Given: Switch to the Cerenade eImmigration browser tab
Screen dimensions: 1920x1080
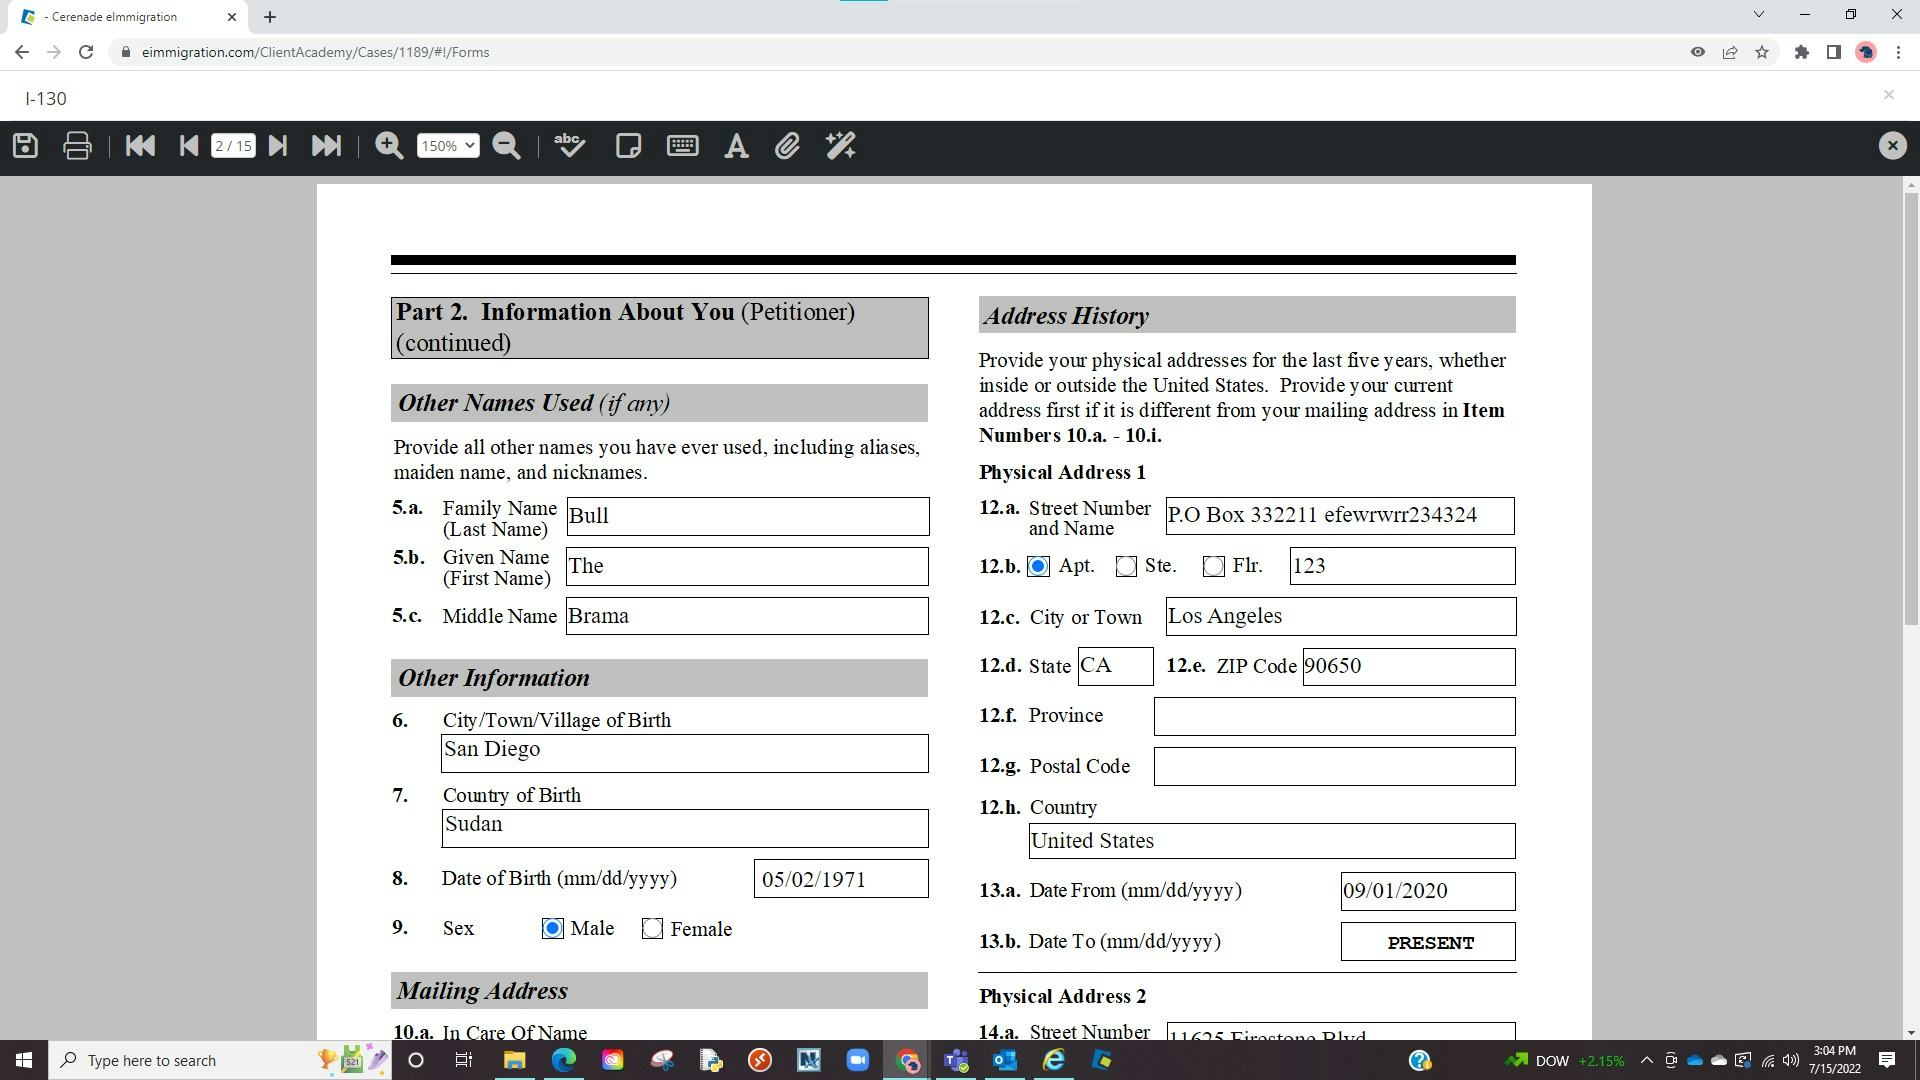Looking at the screenshot, I should click(x=110, y=16).
